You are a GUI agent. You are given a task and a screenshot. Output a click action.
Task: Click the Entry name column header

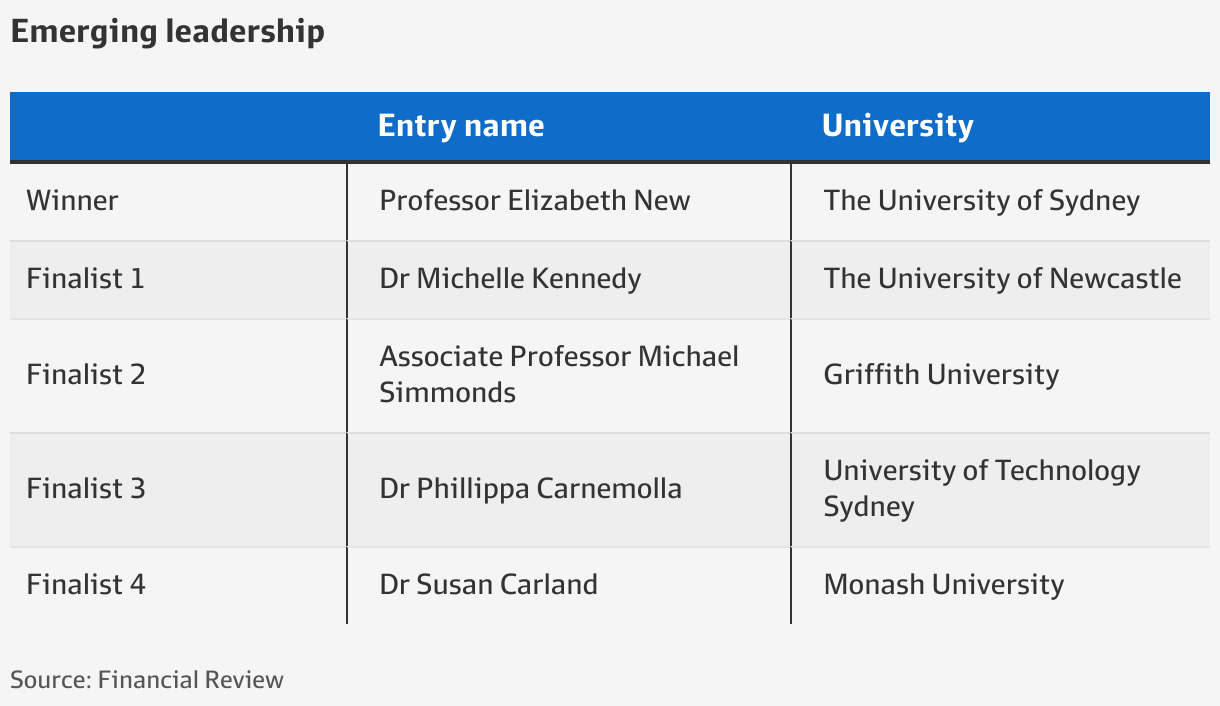click(461, 125)
